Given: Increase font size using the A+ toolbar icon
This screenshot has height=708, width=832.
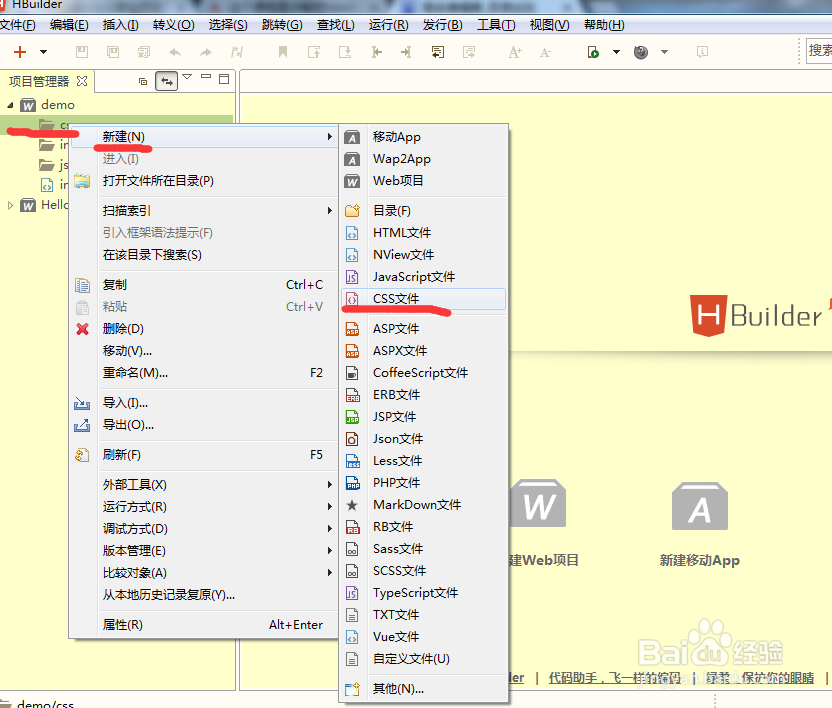Looking at the screenshot, I should coord(515,53).
